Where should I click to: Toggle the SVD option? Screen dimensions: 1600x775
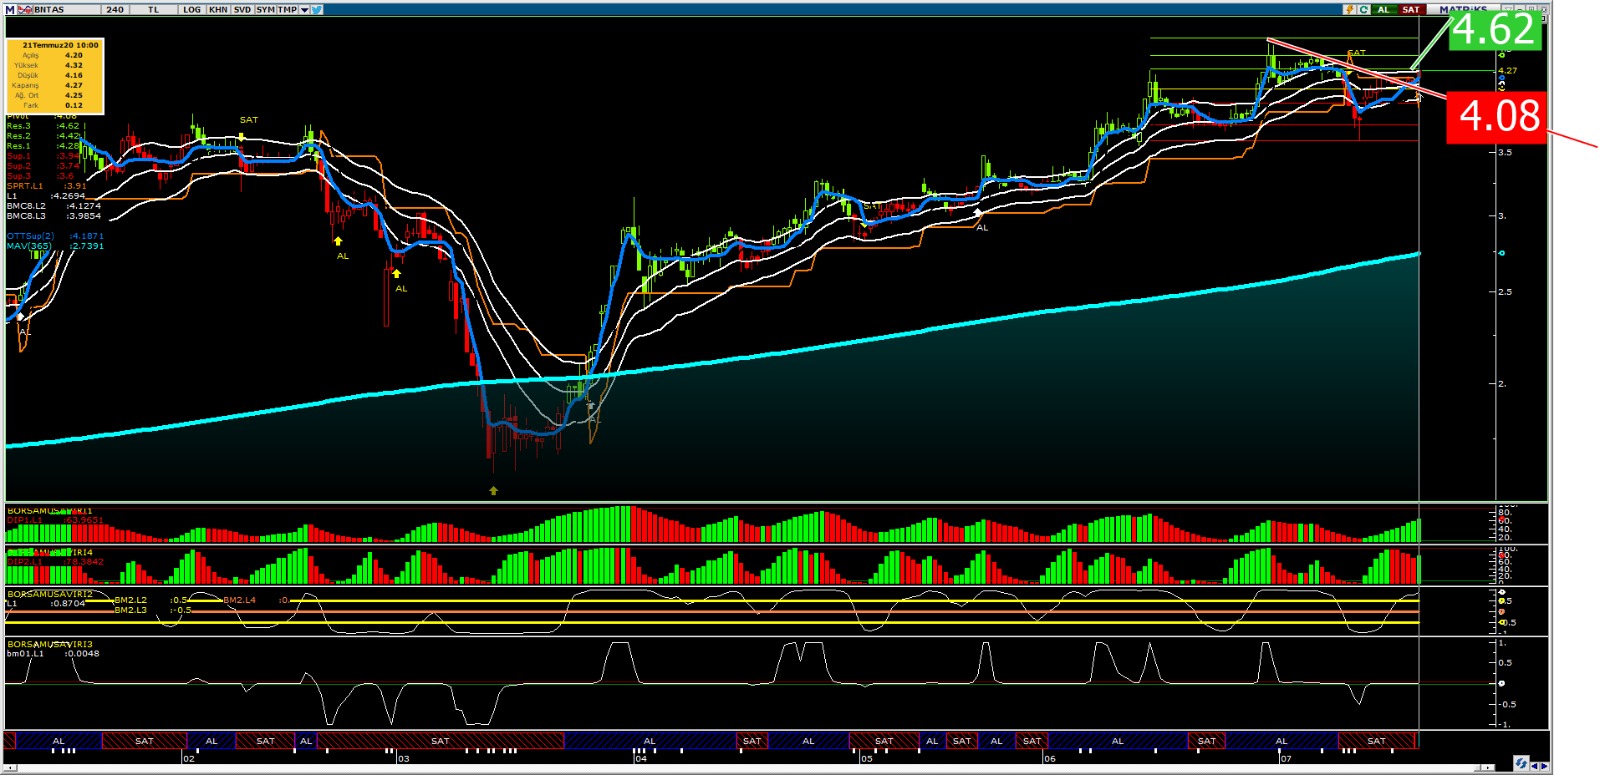click(x=242, y=9)
